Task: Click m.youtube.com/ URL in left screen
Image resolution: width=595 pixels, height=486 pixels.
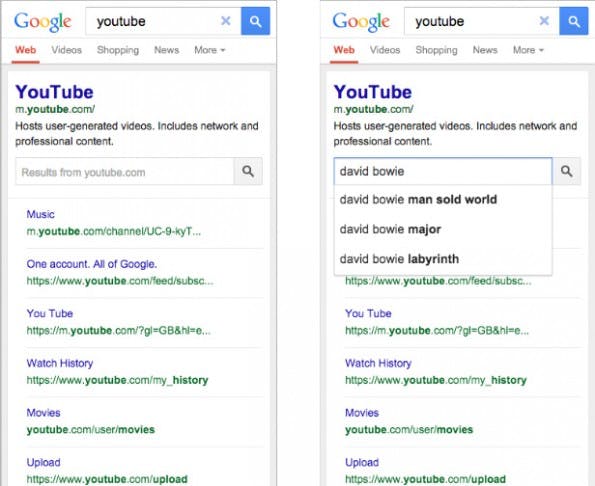Action: coord(55,109)
